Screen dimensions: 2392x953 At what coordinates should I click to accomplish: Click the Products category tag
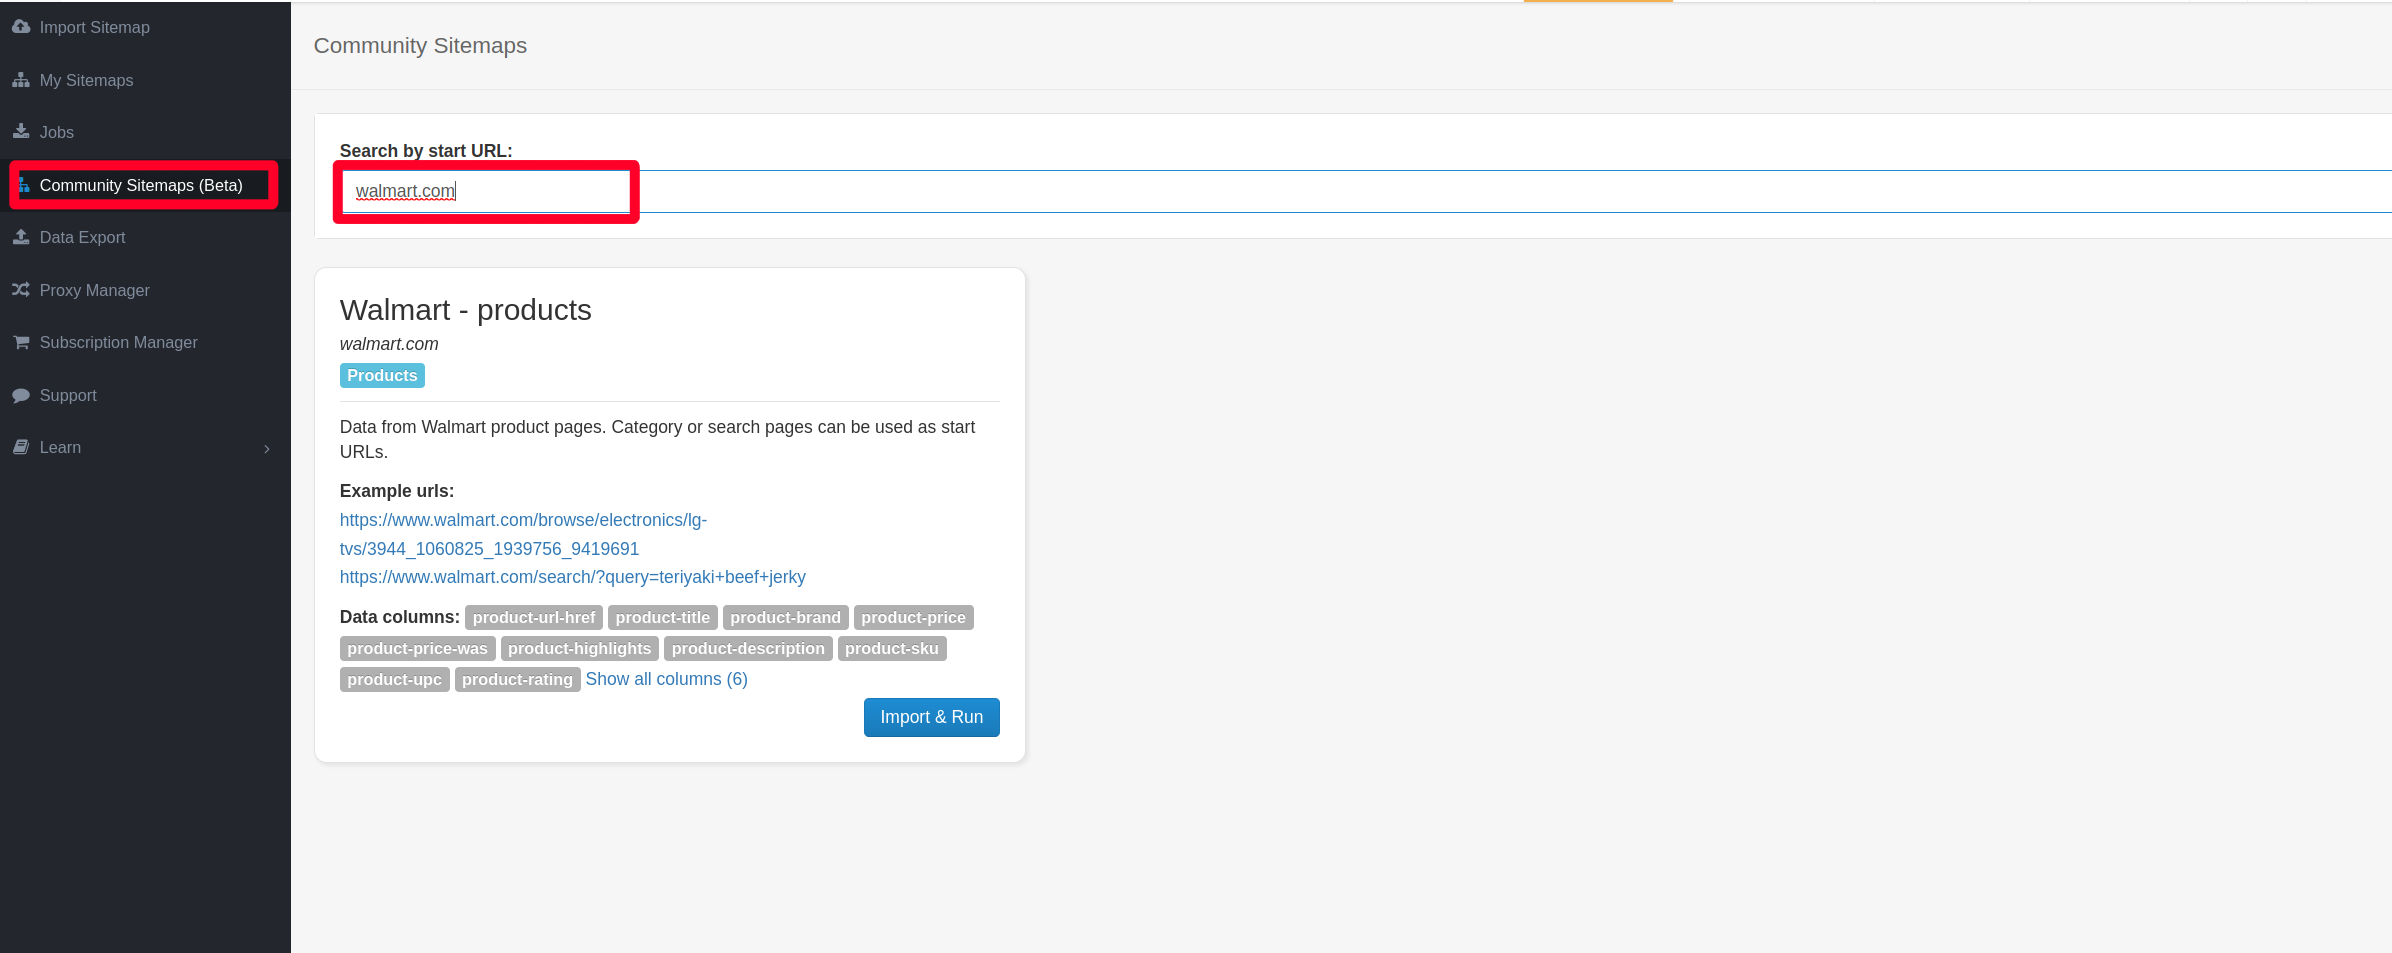[x=382, y=375]
